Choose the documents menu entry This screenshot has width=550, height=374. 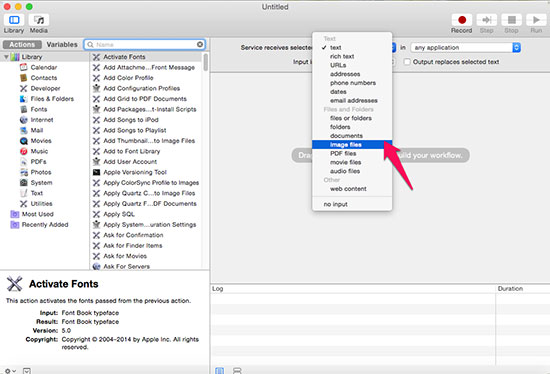(x=352, y=135)
